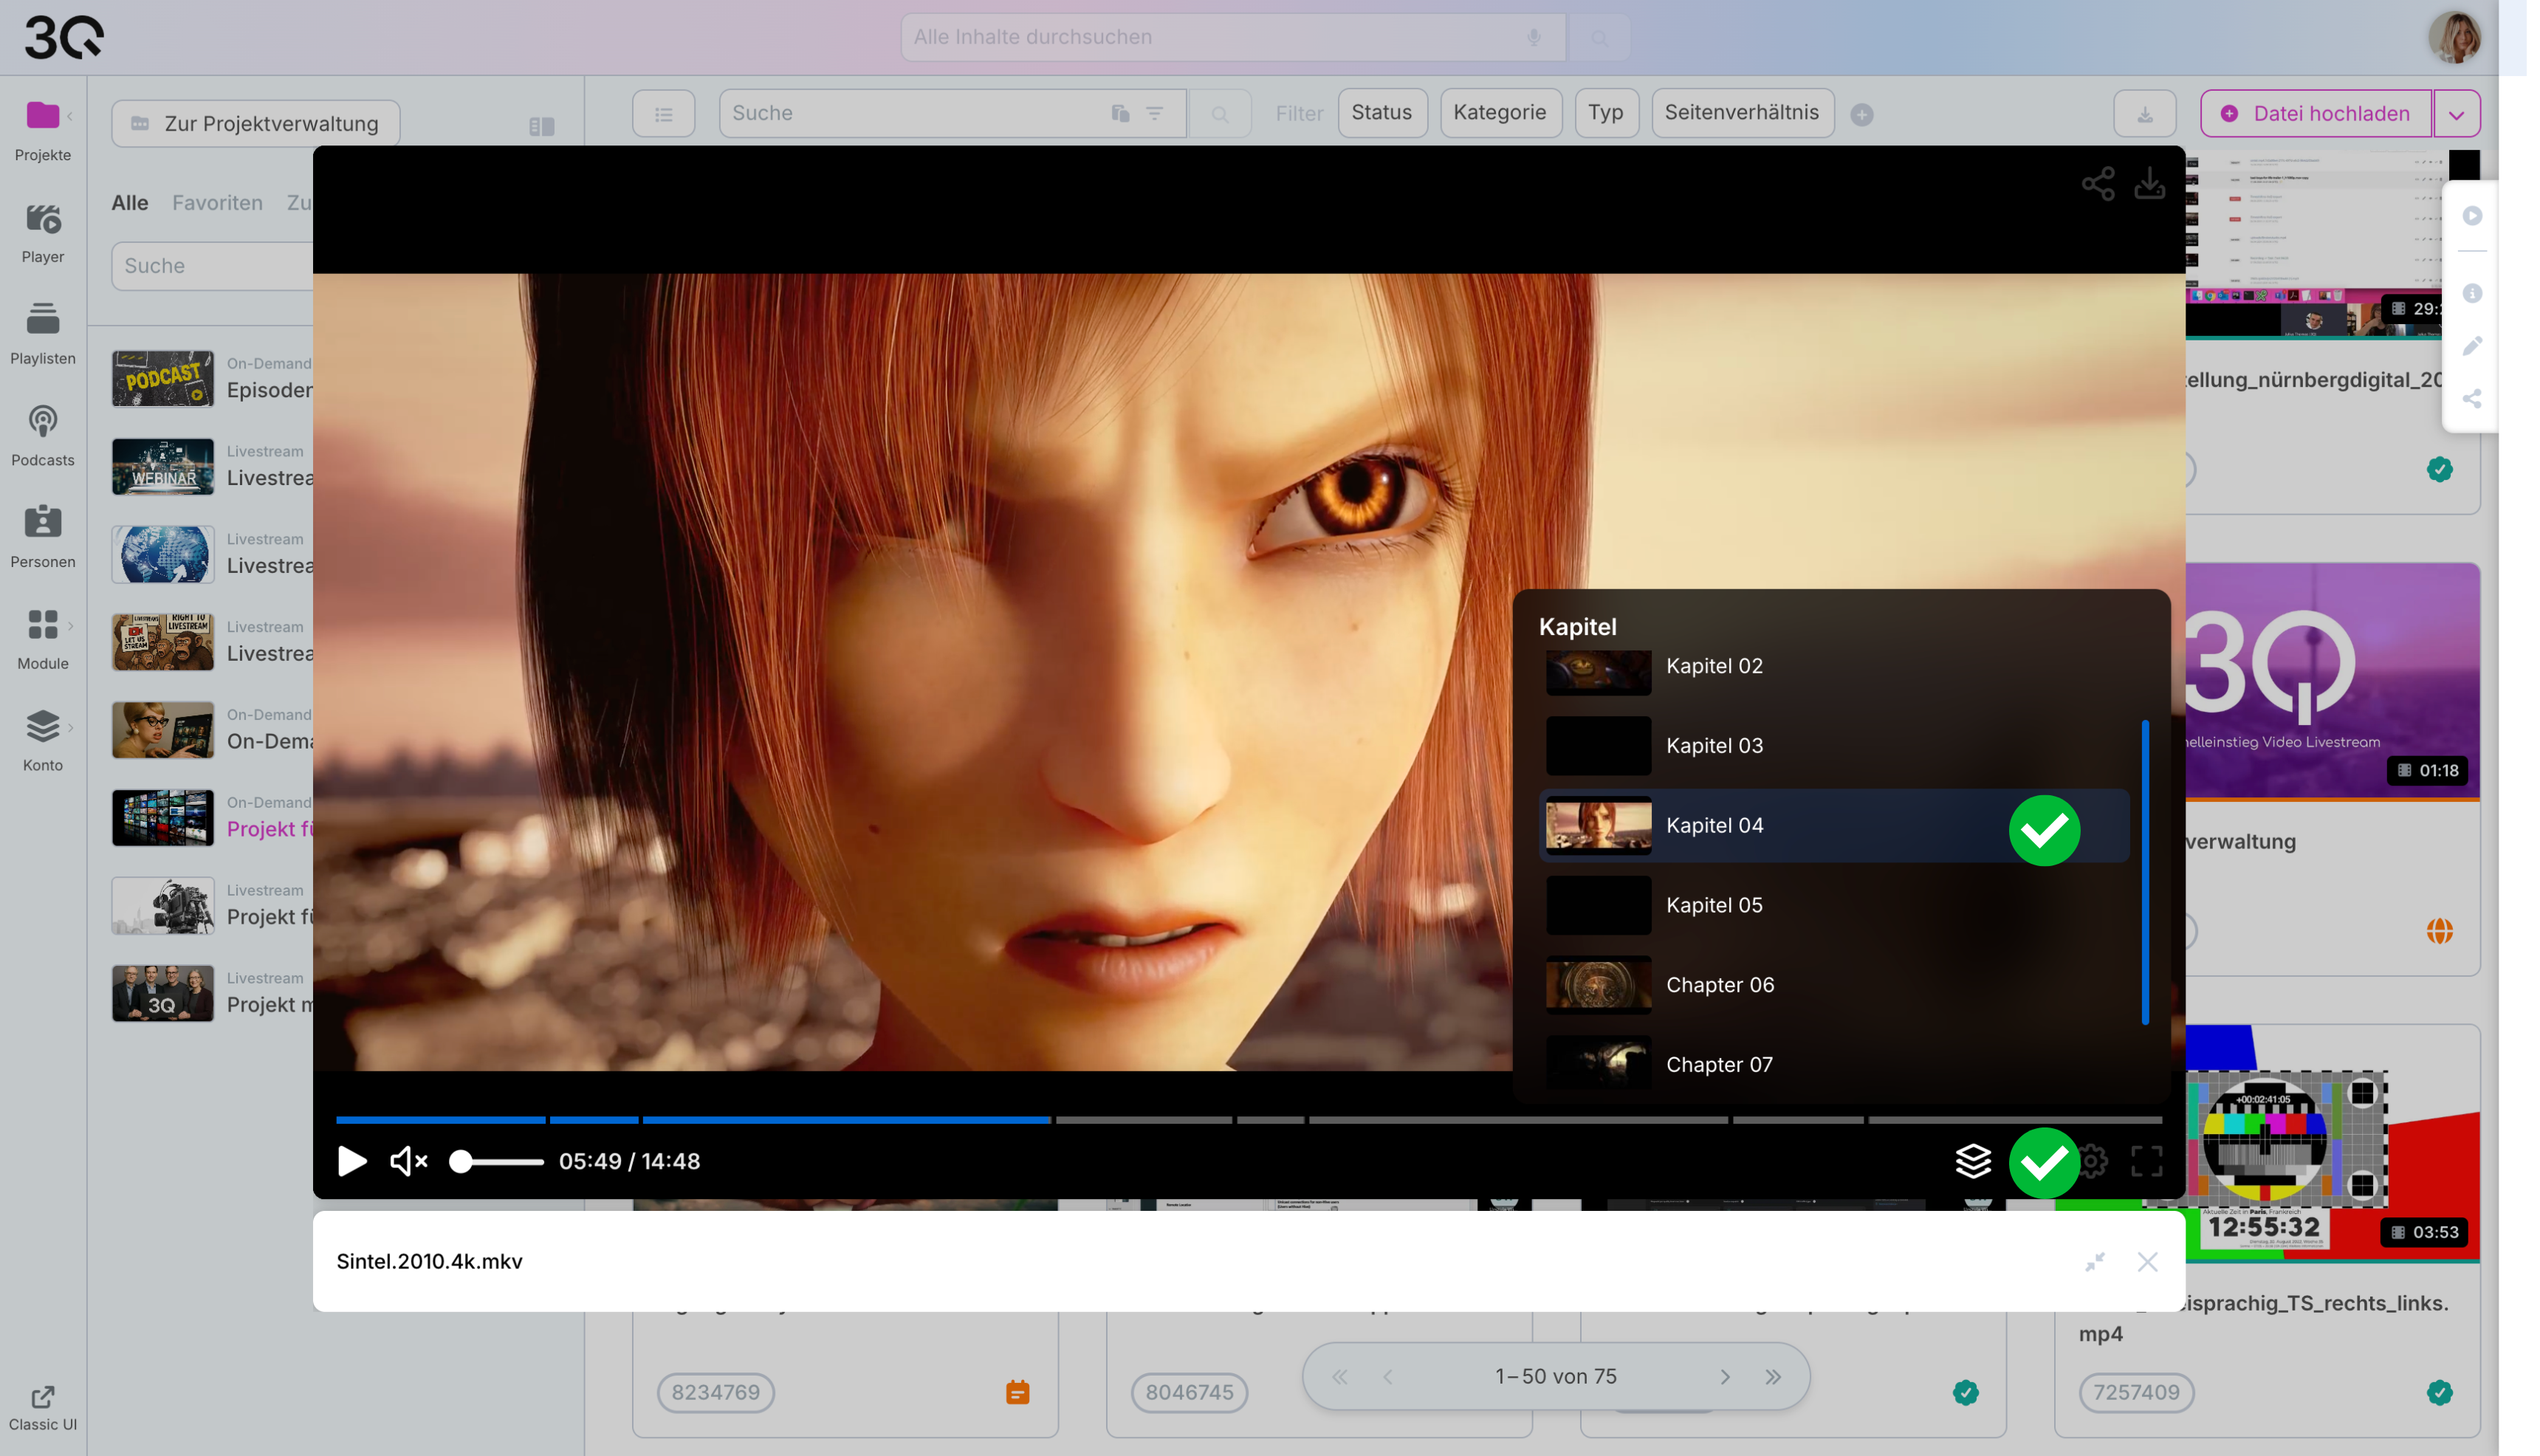Switch to the Favoriten tab
This screenshot has height=1456, width=2540.
tap(218, 204)
